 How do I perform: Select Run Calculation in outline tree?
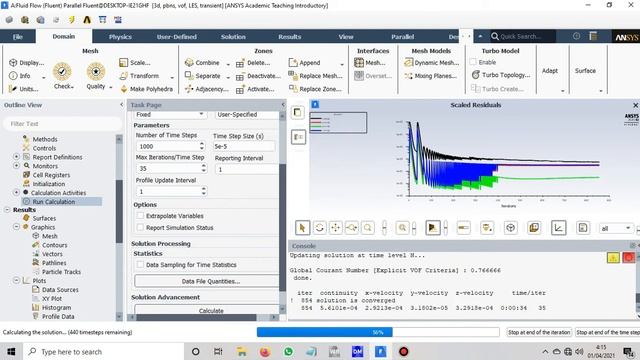[53, 202]
